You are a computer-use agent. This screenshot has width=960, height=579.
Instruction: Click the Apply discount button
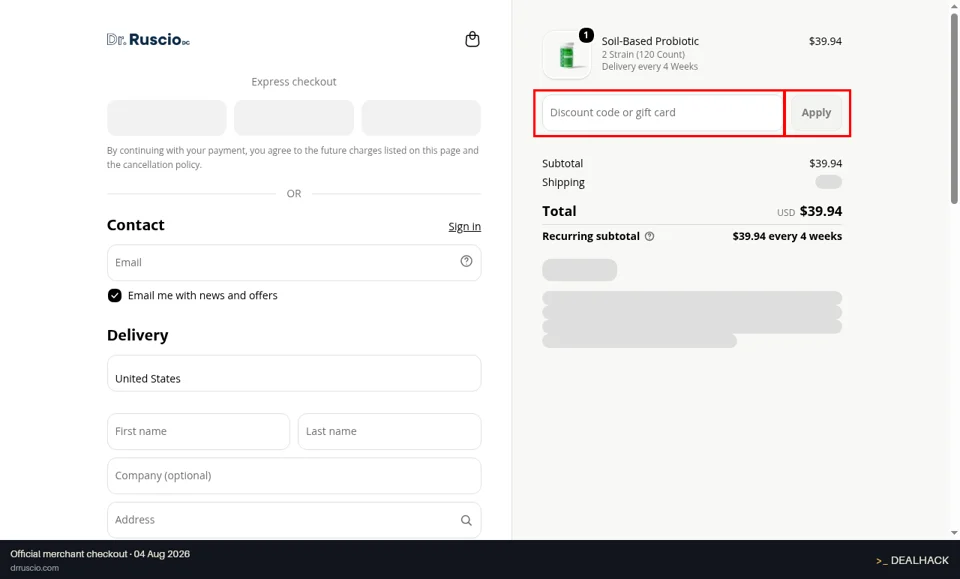[x=816, y=113]
